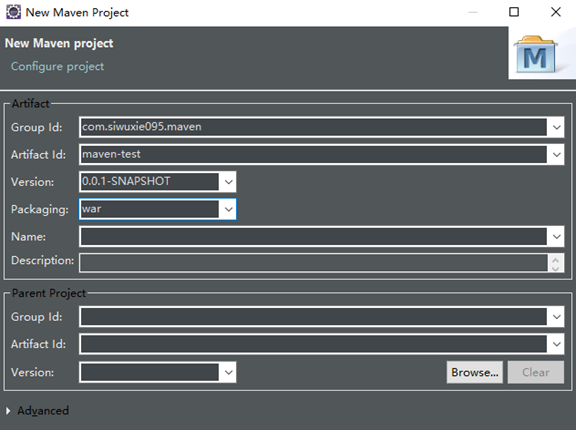Click the Description scroll down arrow

(x=555, y=268)
